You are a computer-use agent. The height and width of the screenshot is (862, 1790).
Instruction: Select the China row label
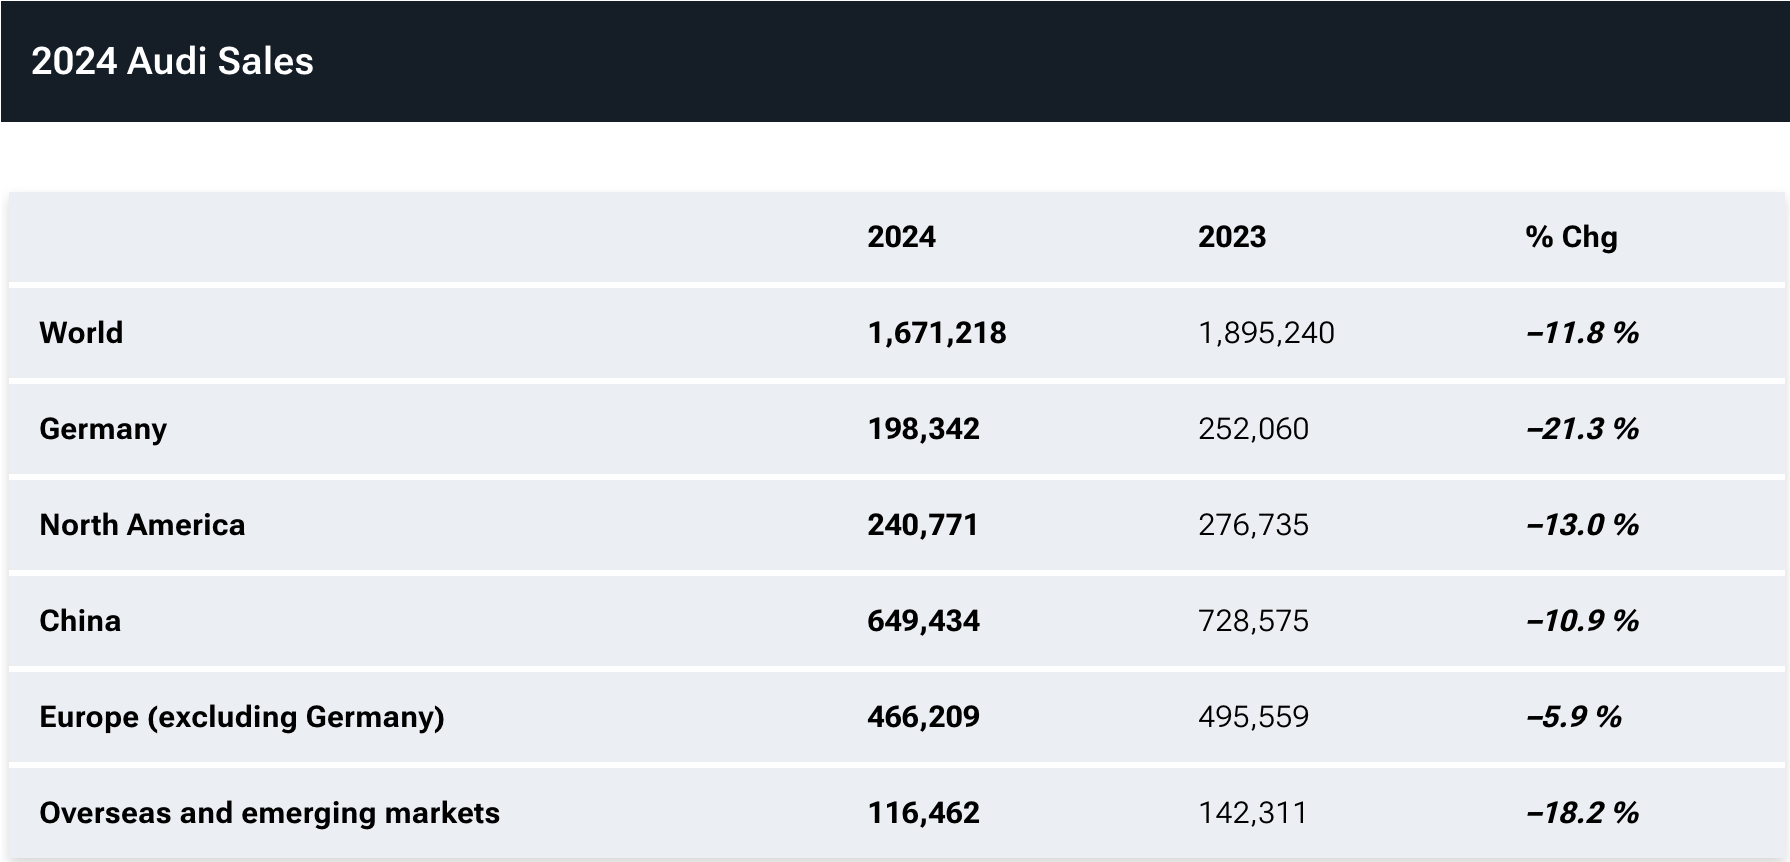coord(80,621)
